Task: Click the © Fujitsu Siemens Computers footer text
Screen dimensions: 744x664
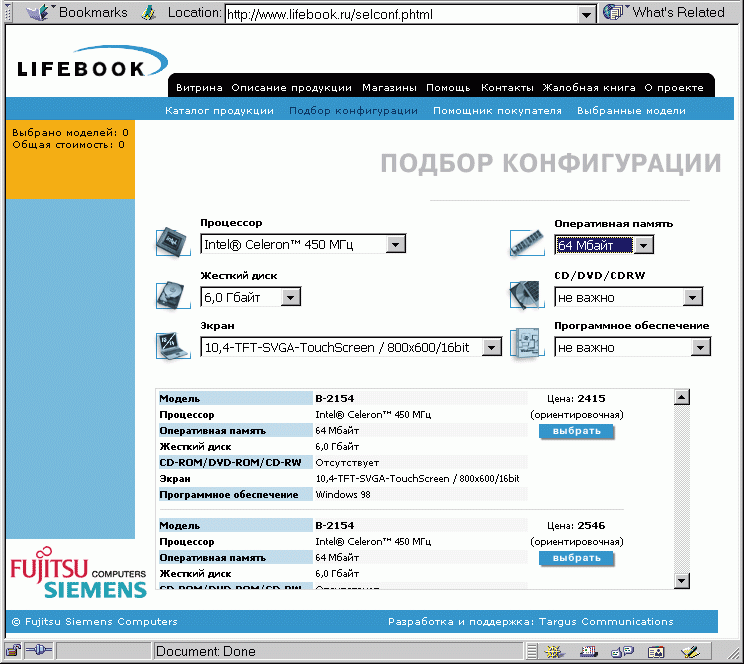Action: coord(94,622)
